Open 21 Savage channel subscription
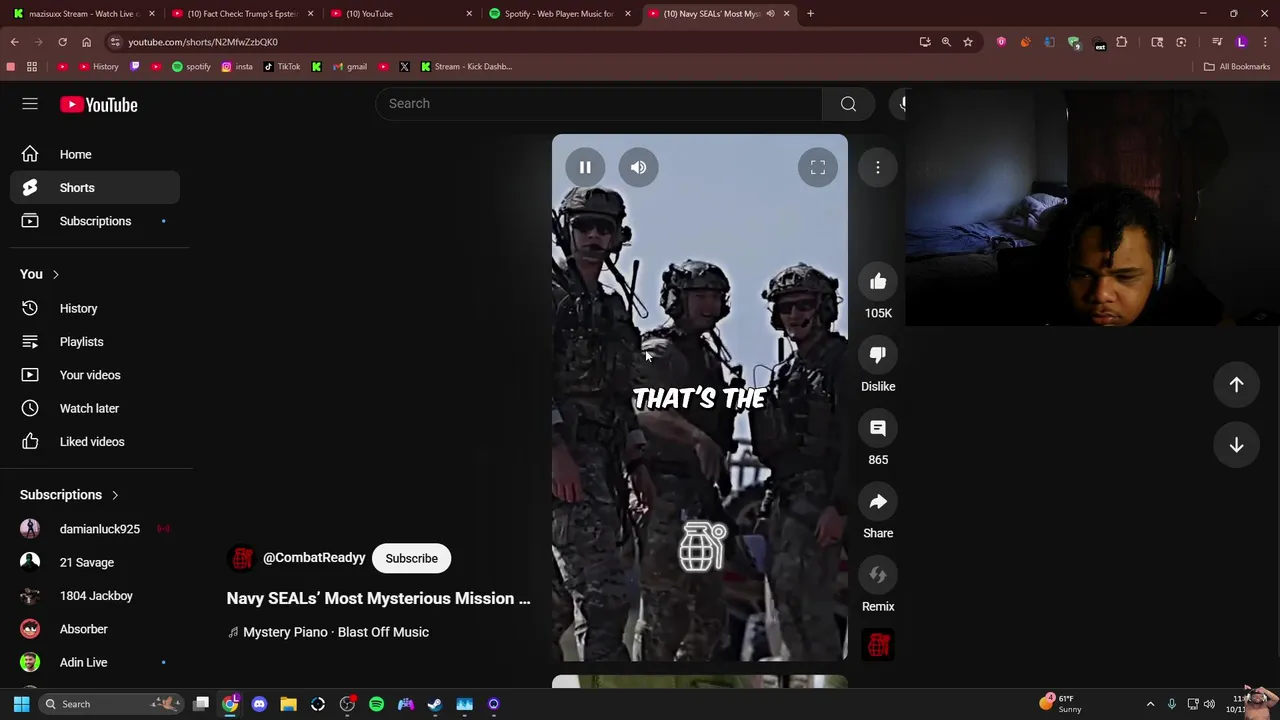 [x=95, y=562]
